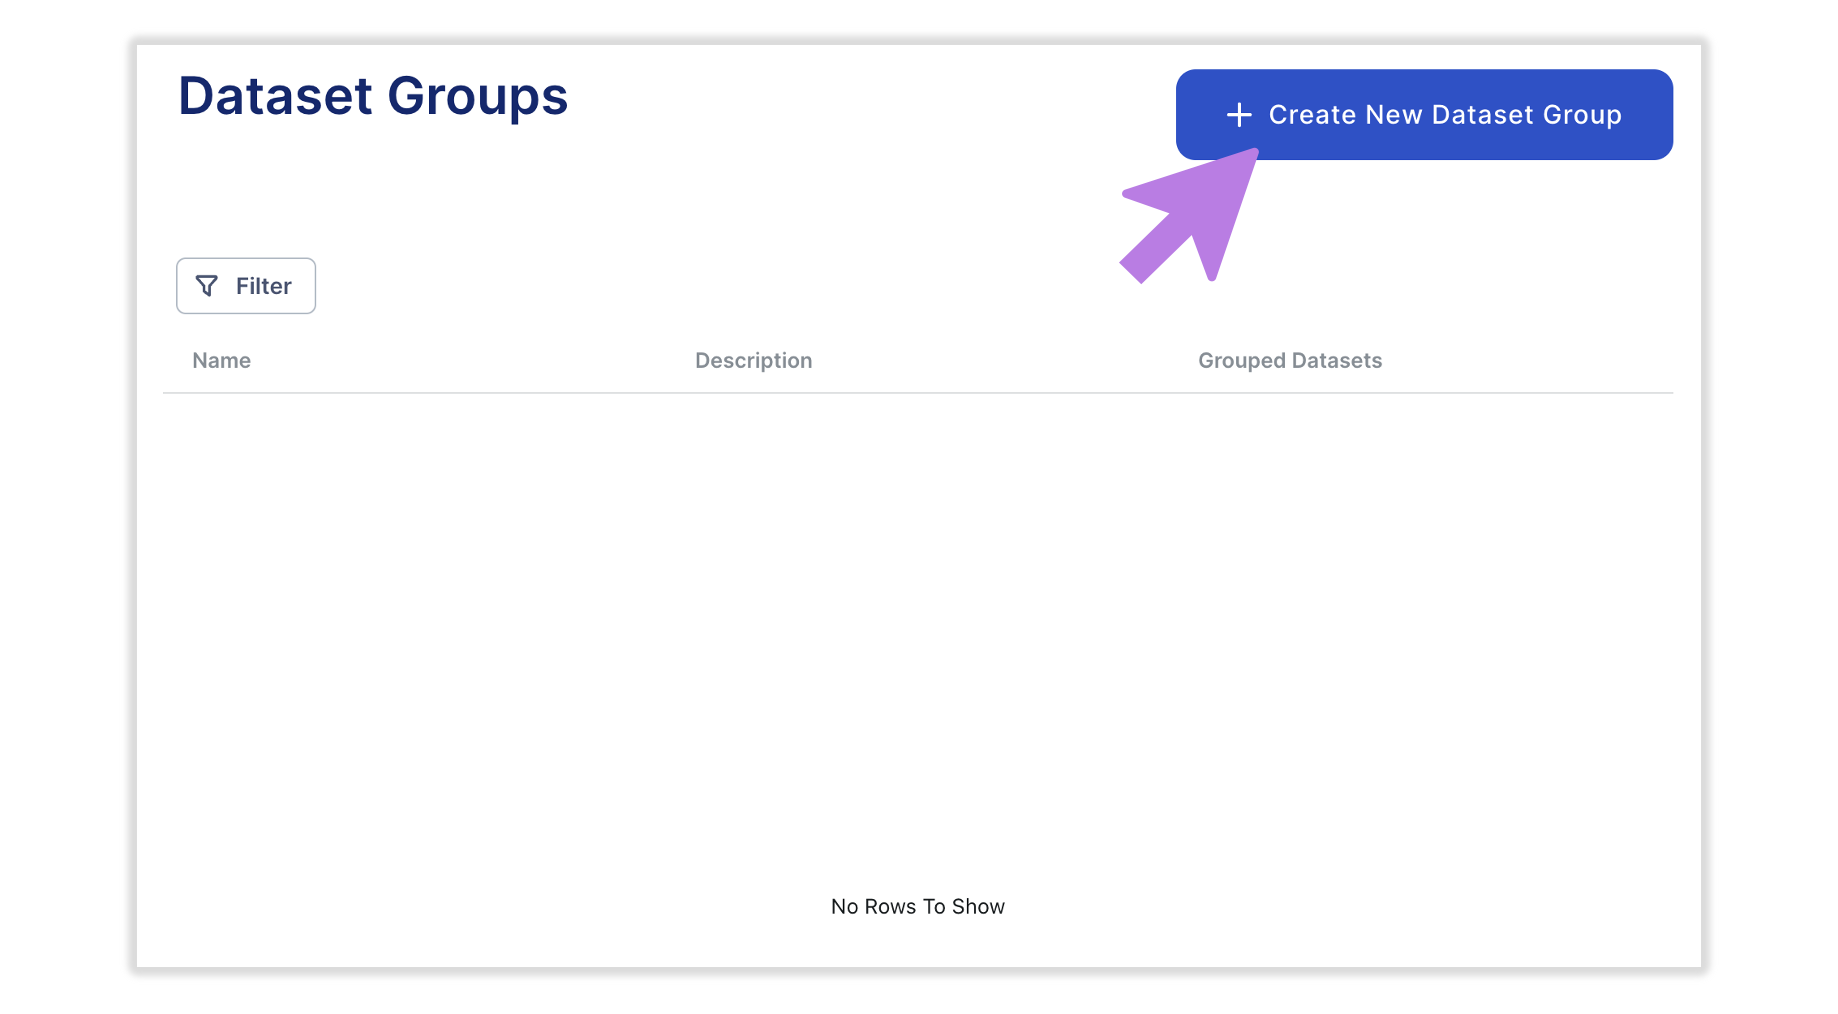Click the tip of the purple arrow
This screenshot has height=1014, width=1838.
click(1254, 153)
